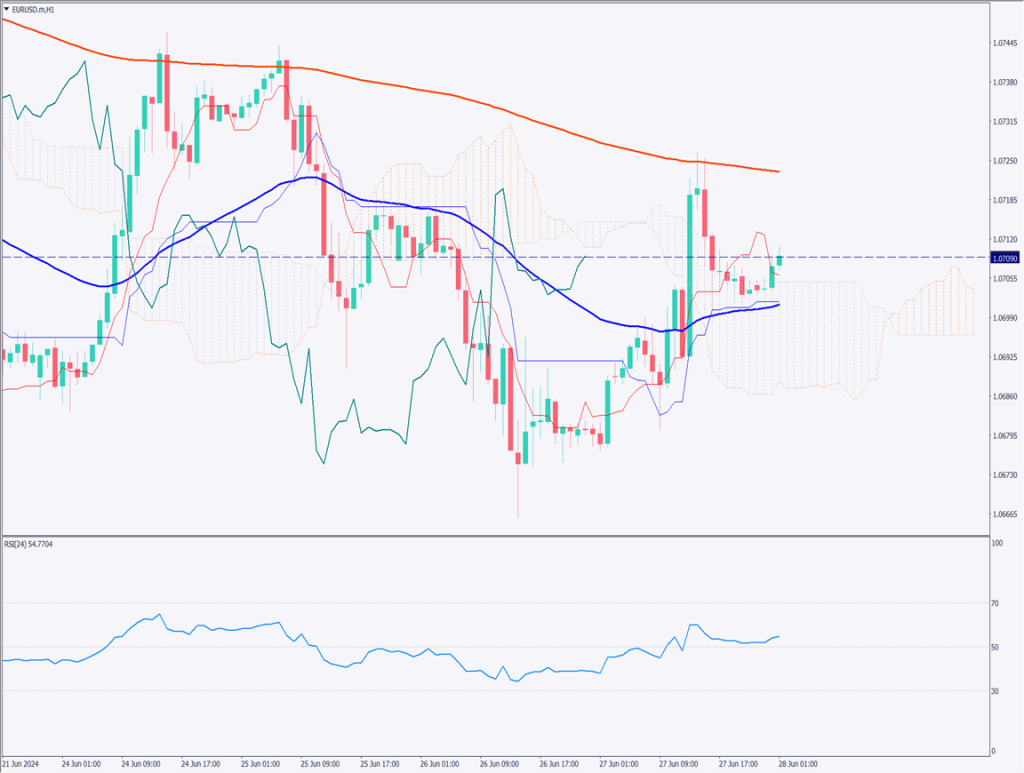Click the 70 level on RSI scale
Screen dimensions: 1024x773
(995, 603)
